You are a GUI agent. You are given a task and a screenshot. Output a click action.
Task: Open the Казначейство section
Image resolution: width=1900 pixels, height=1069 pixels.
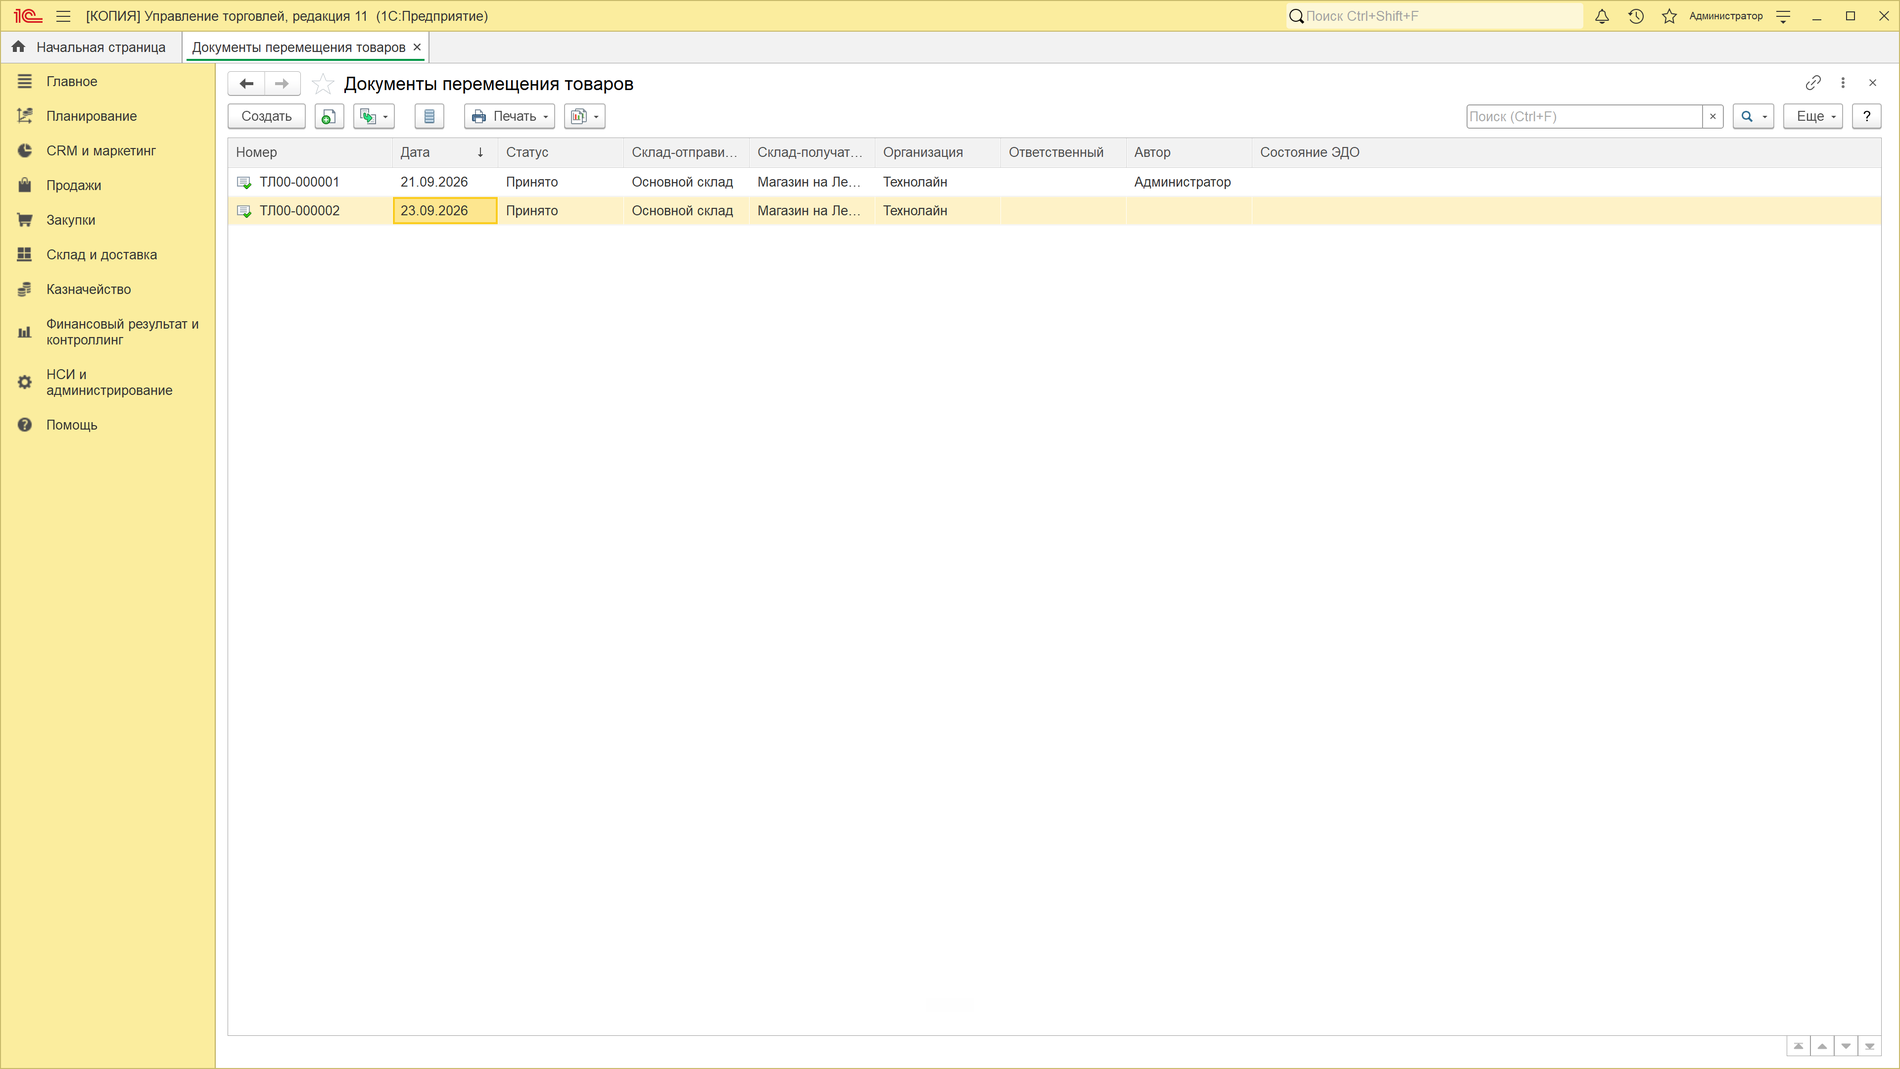[88, 290]
